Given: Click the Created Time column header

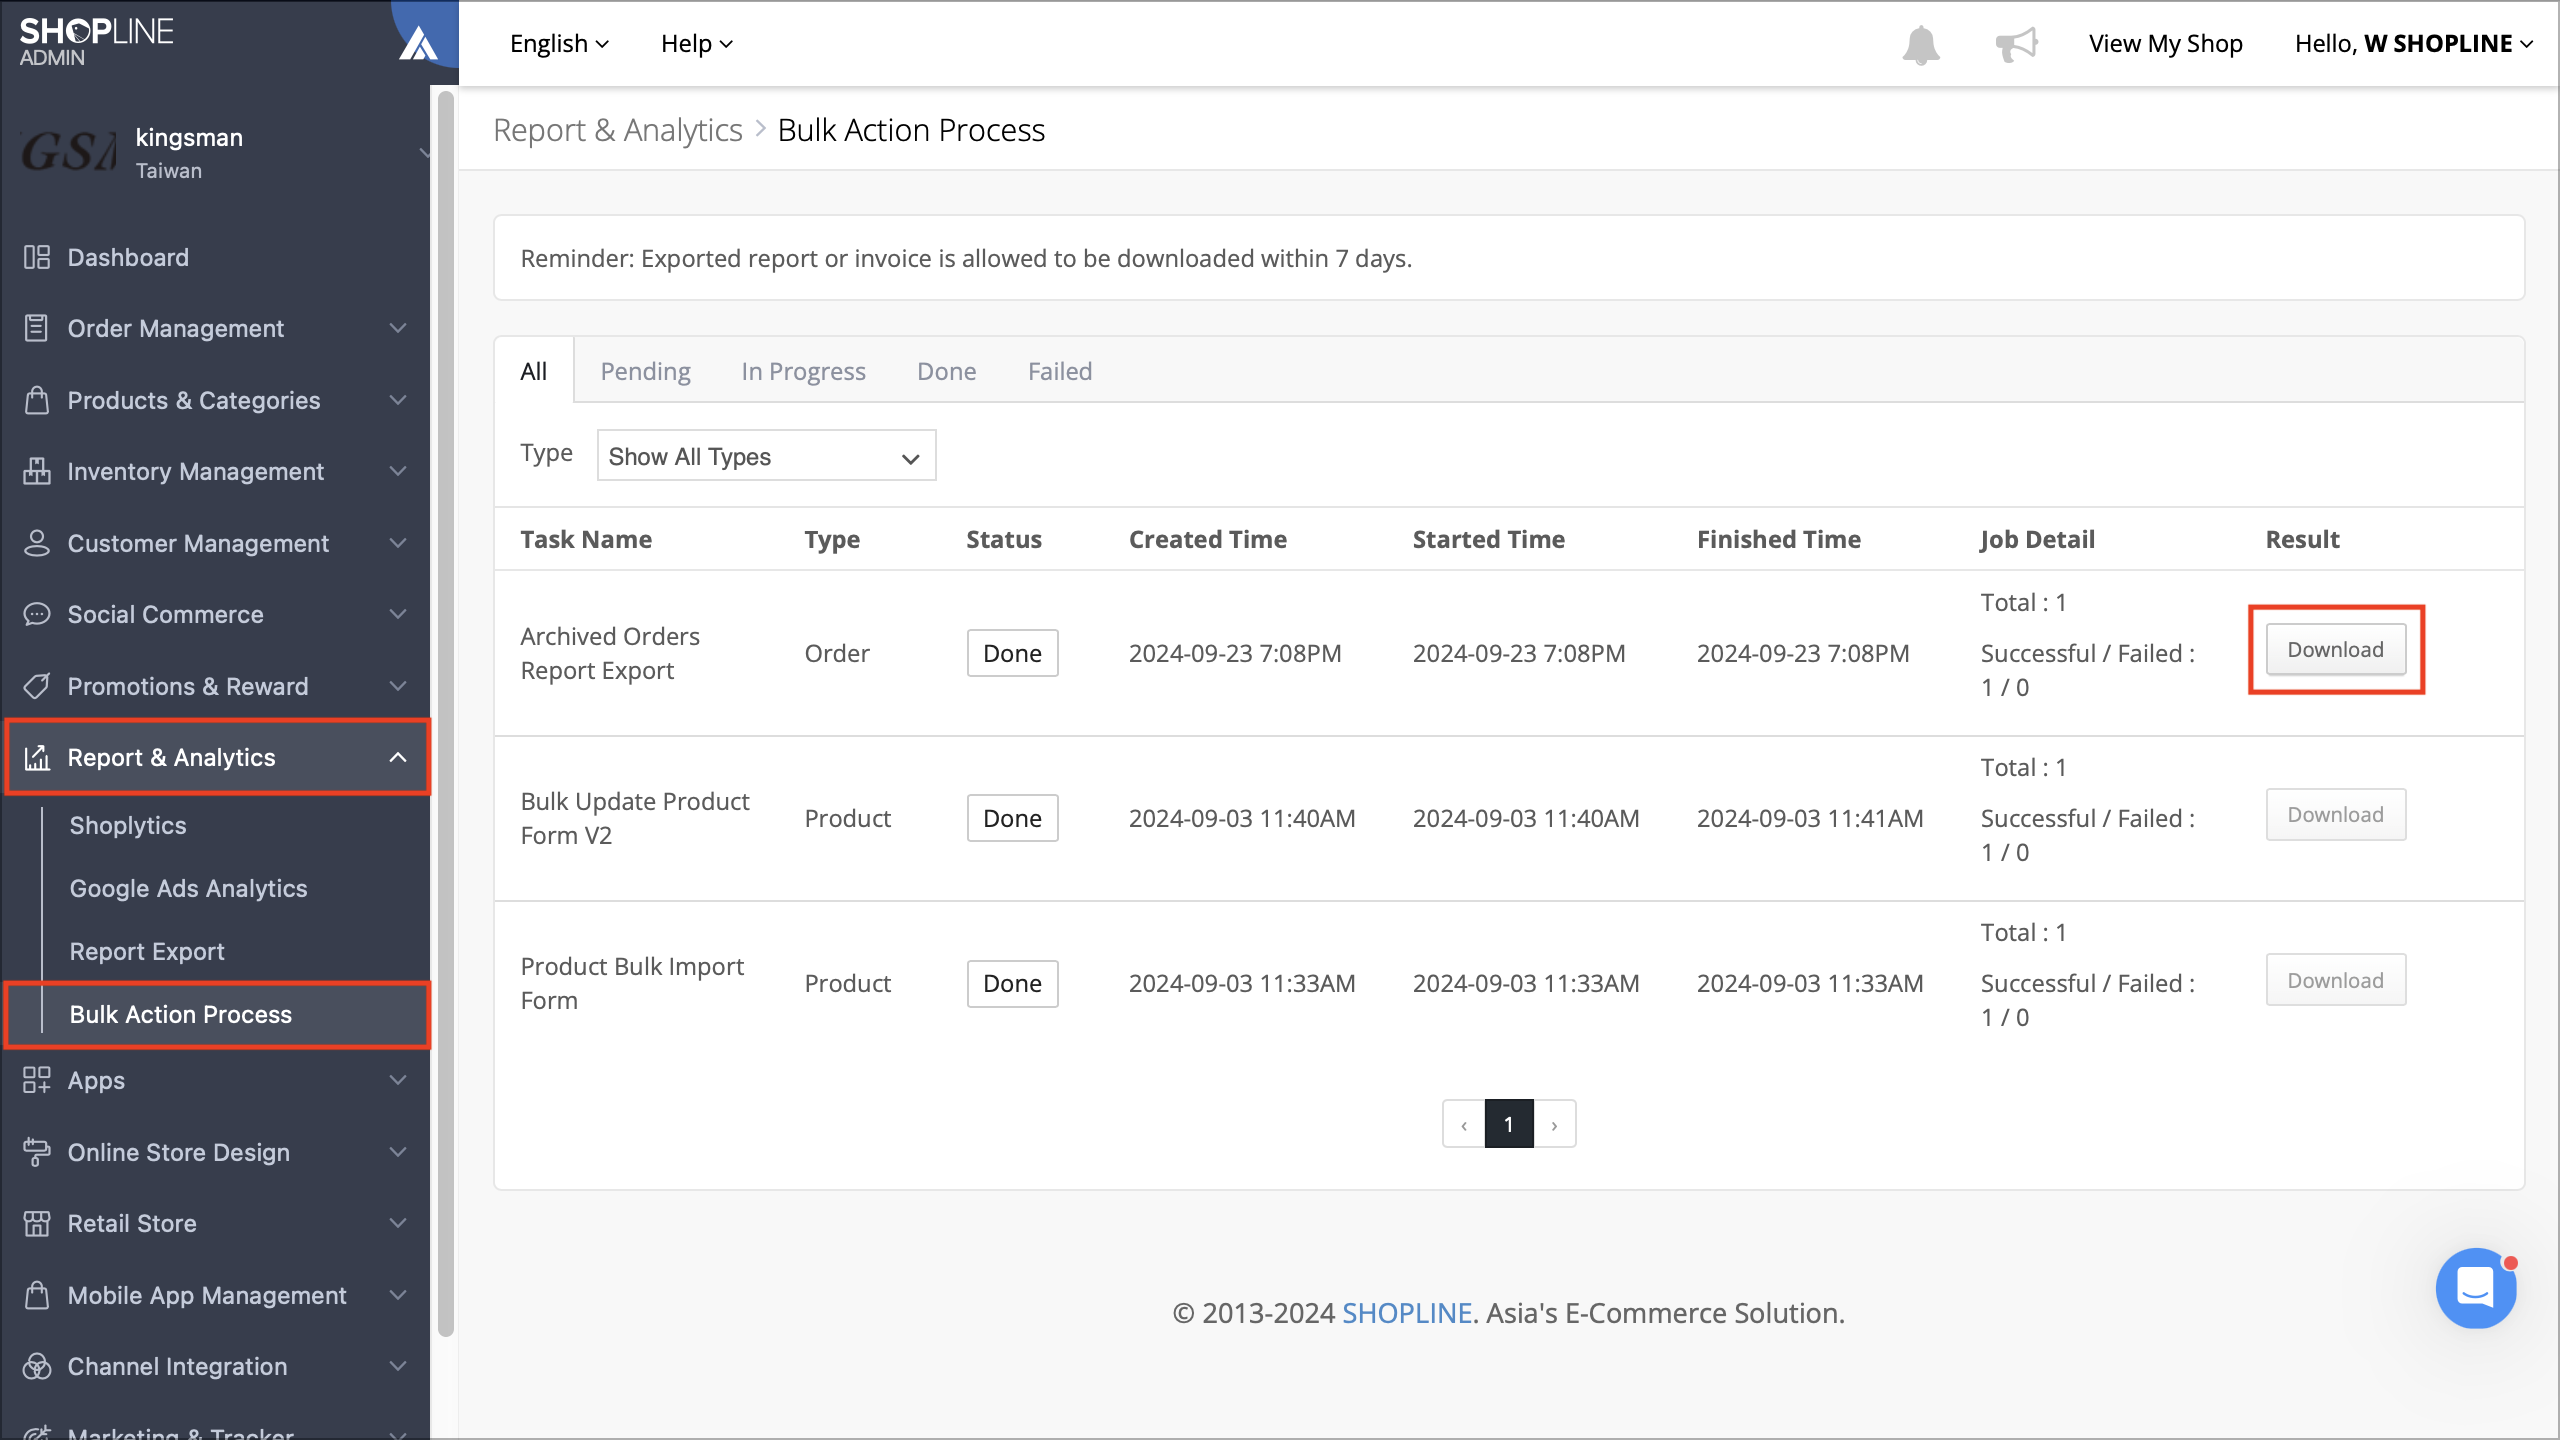Looking at the screenshot, I should 1207,539.
